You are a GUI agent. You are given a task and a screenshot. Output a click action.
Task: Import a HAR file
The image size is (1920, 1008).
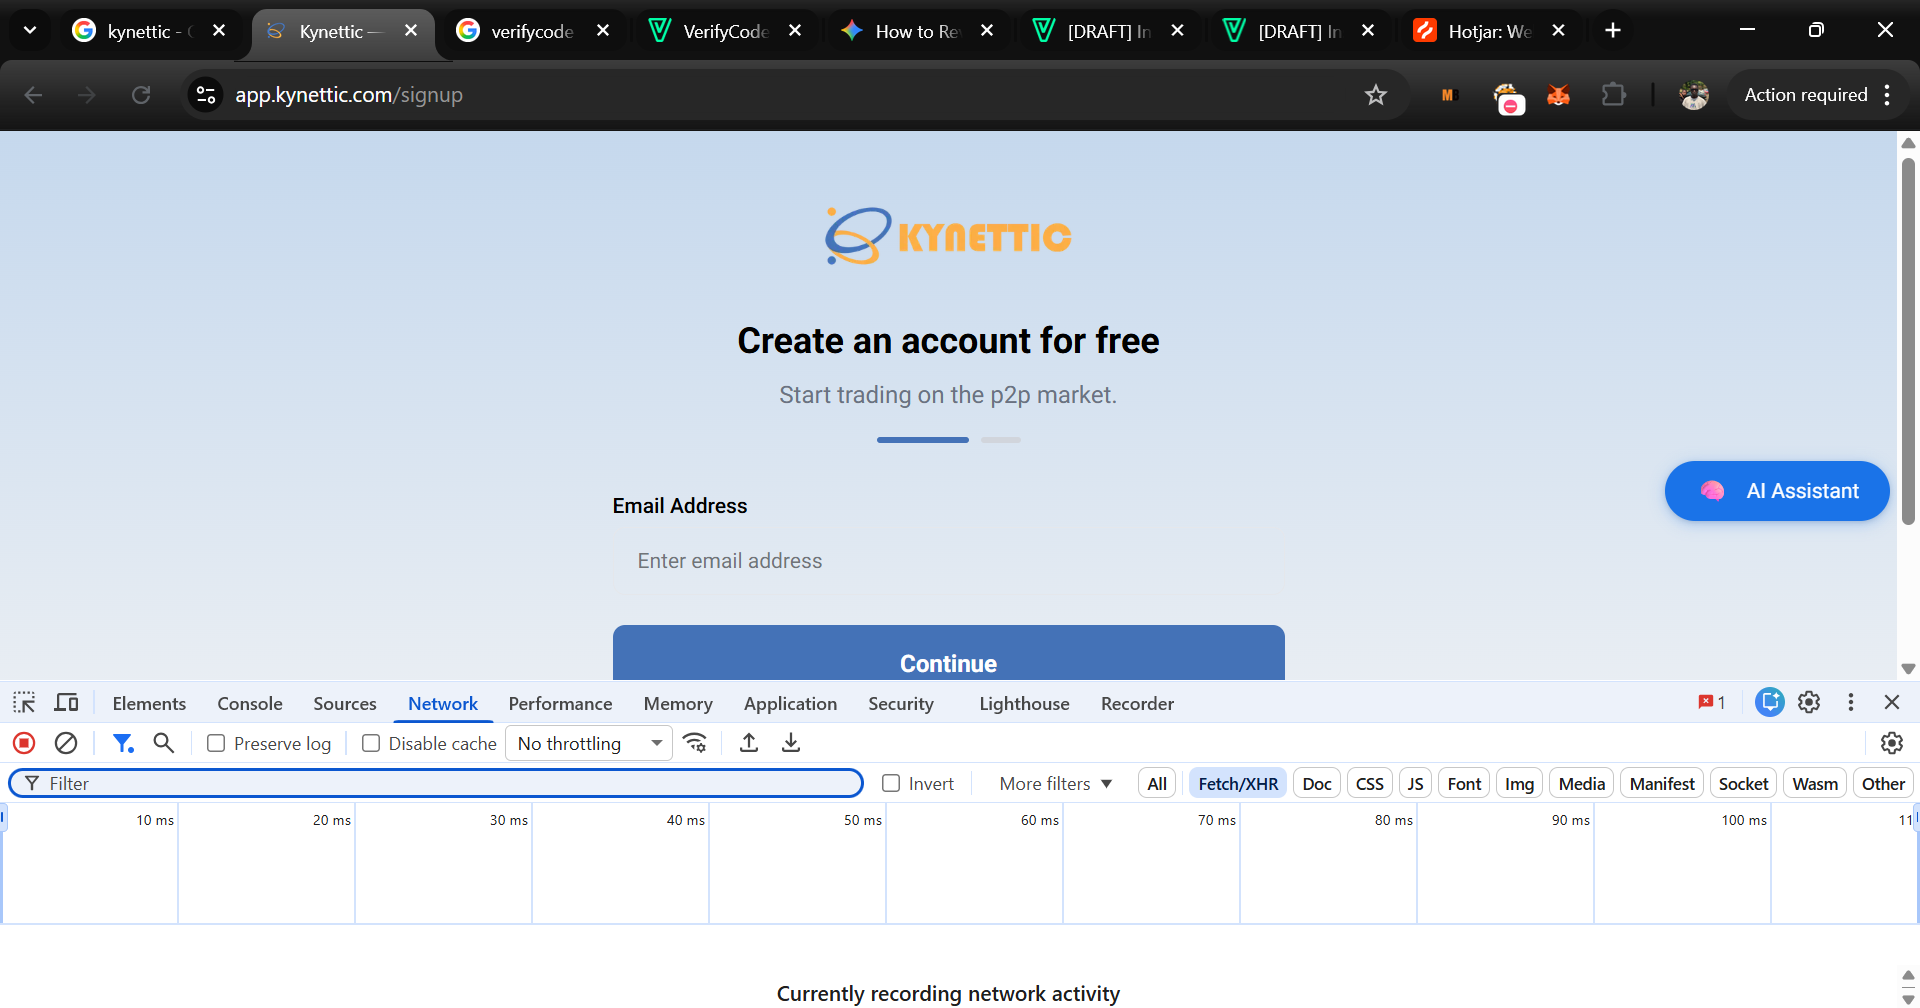point(748,742)
